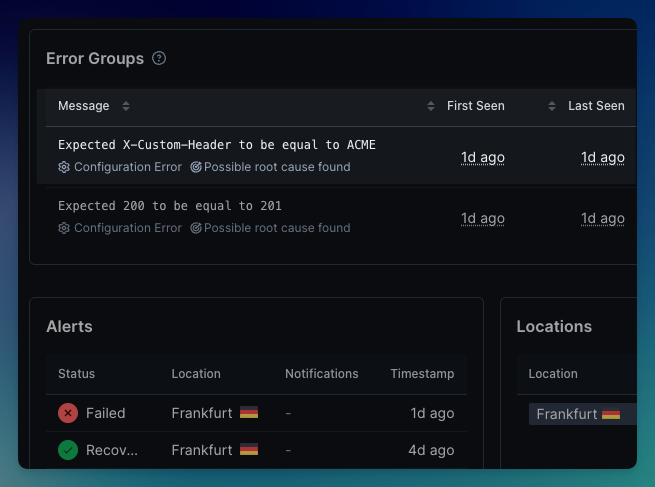655x487 pixels.
Task: Click root cause target icon in Expected 200 row
Action: click(x=196, y=228)
